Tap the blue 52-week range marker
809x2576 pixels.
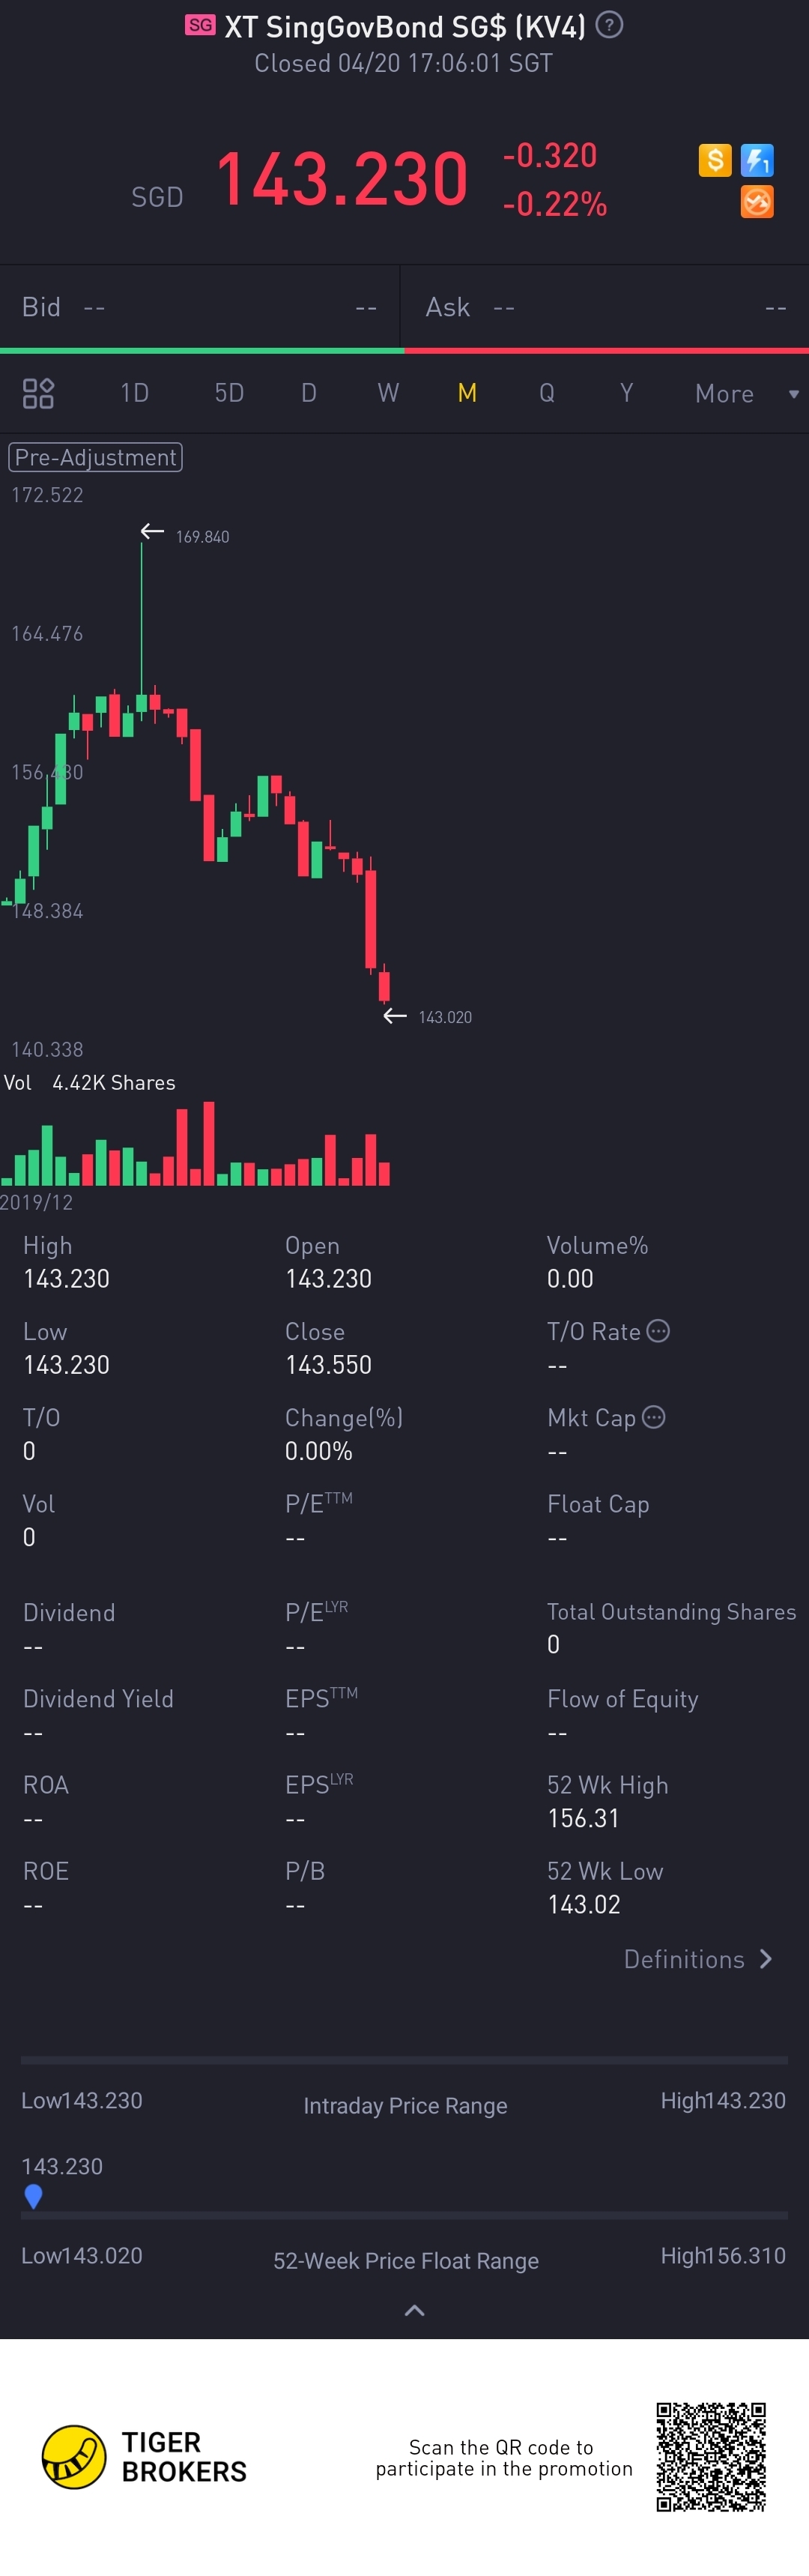[x=33, y=2196]
